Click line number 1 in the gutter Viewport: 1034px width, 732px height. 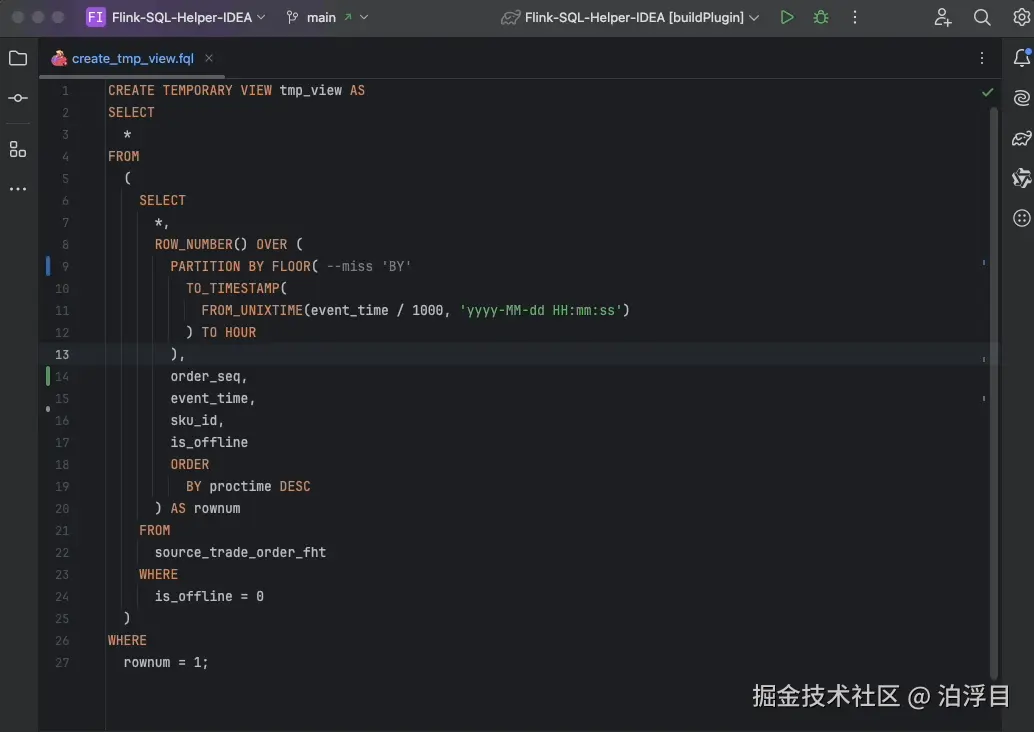click(65, 91)
